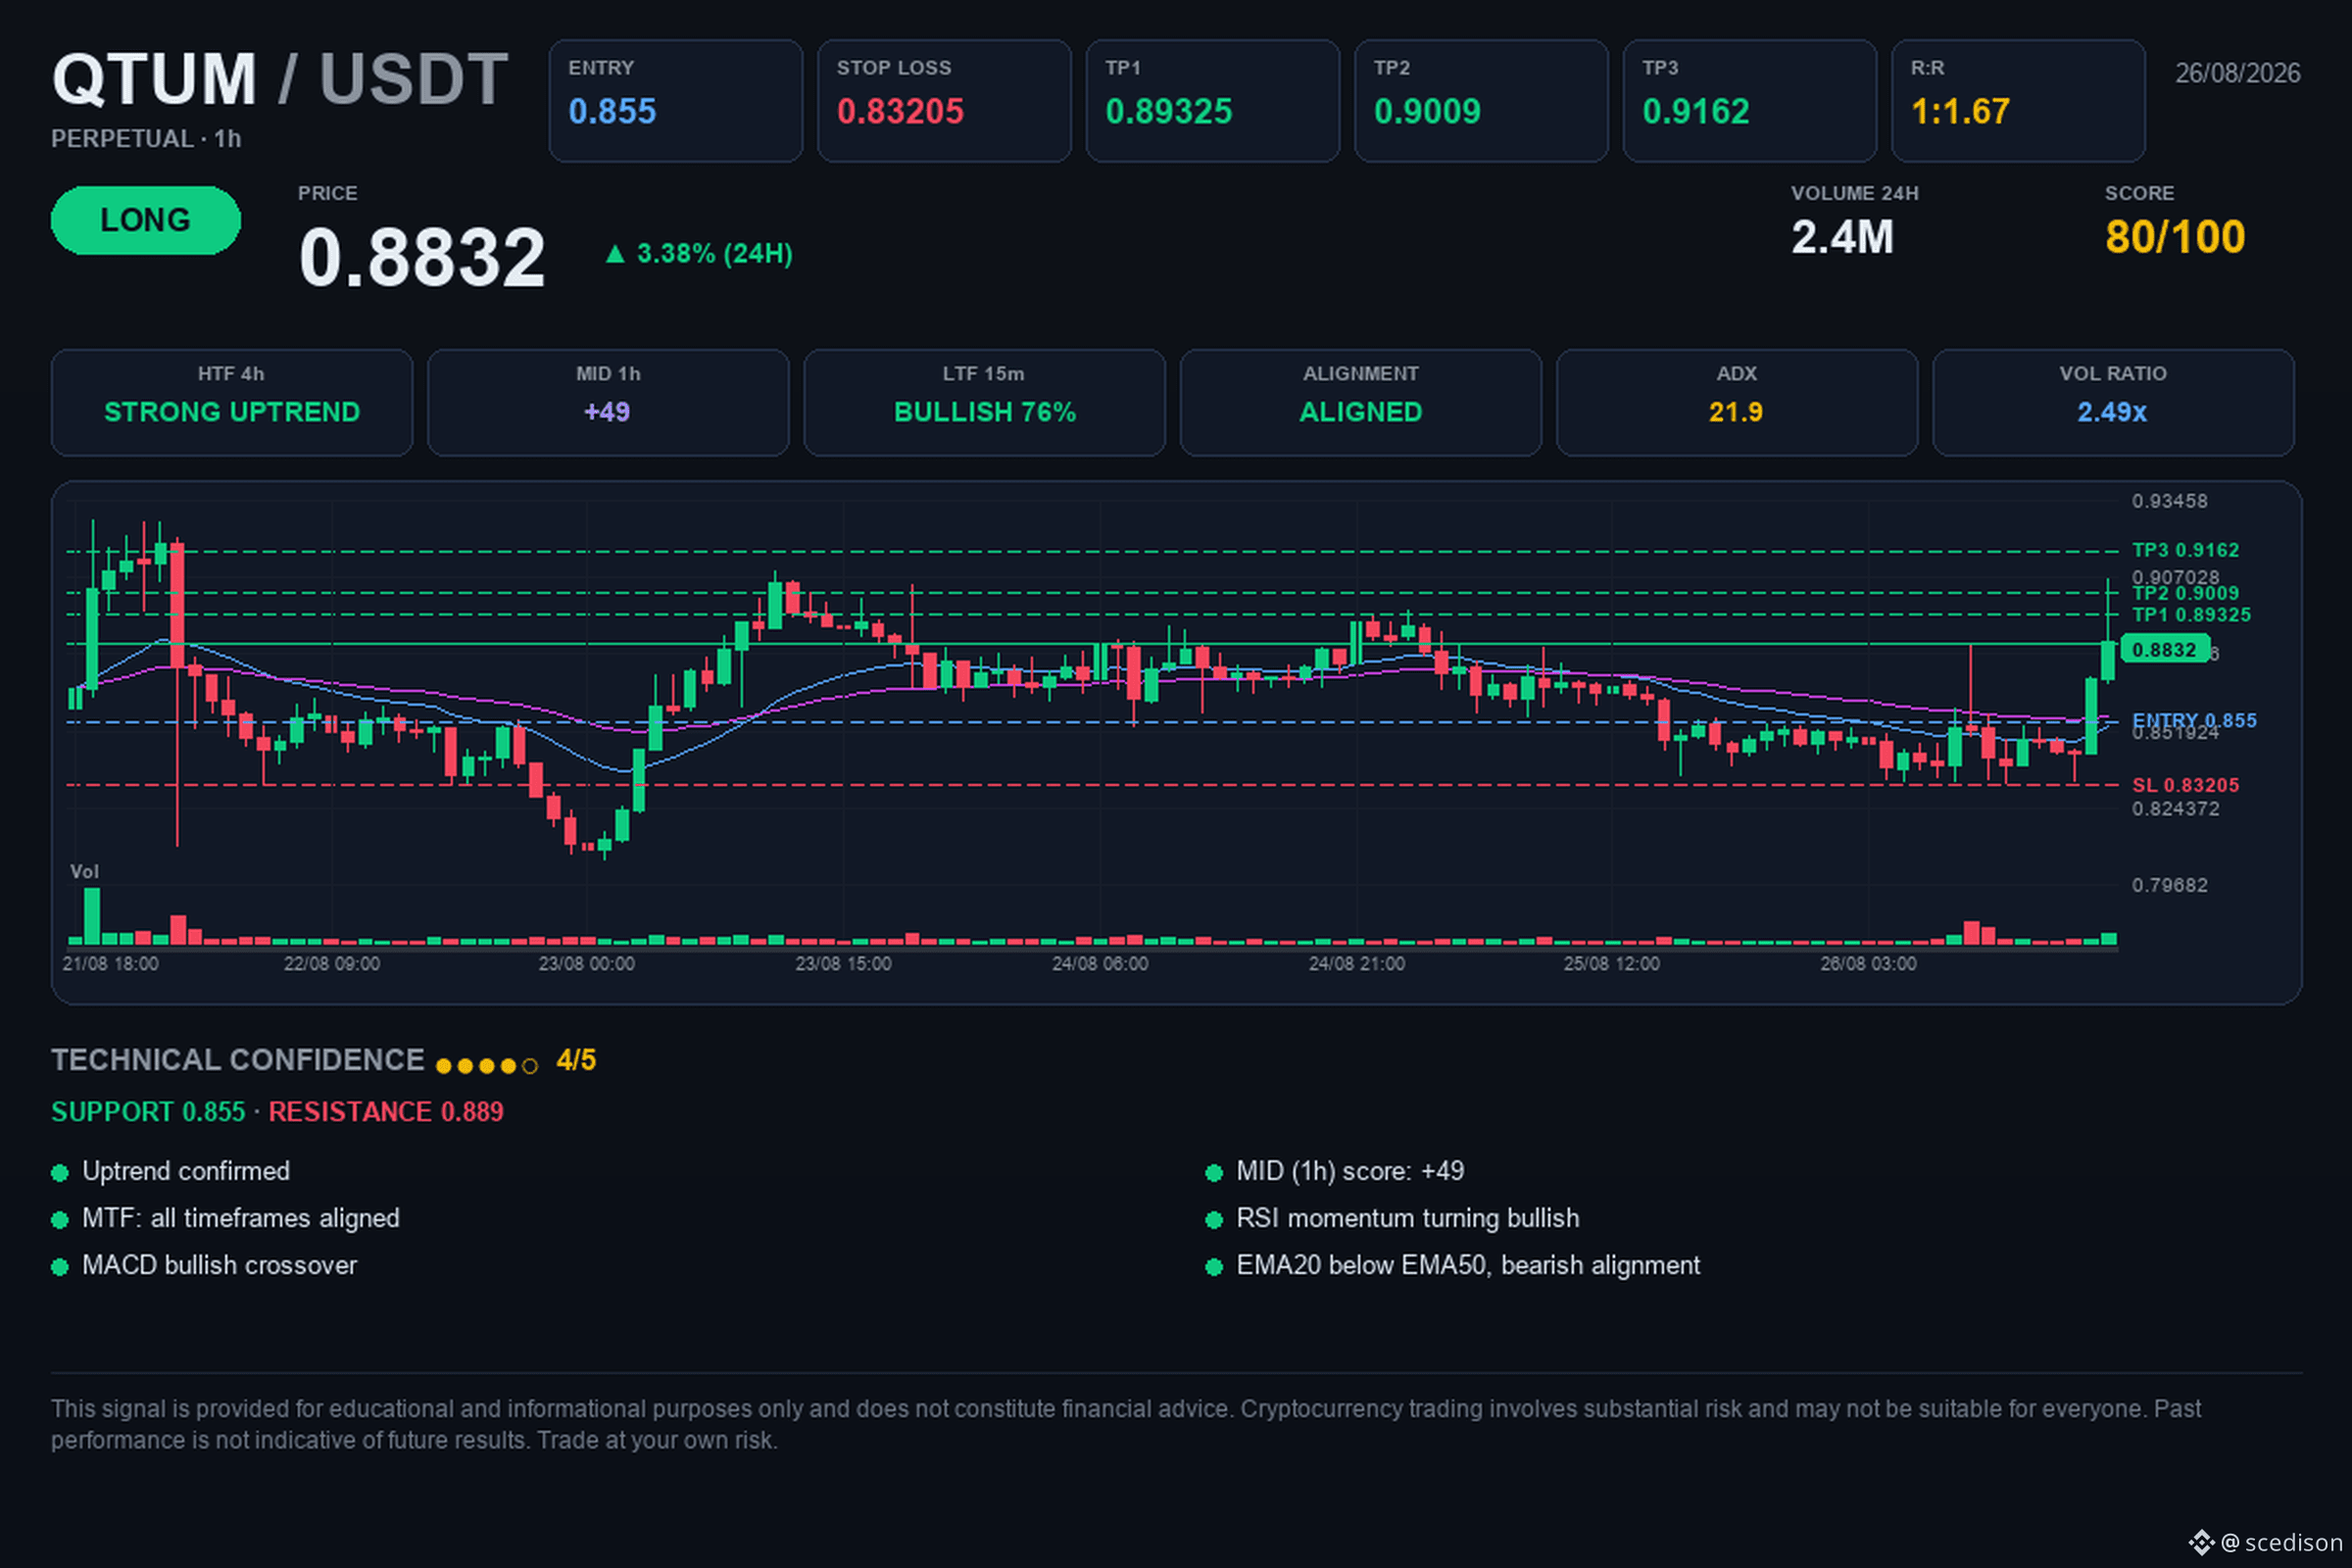
Task: Click the TP1 0.89325 chart line label
Action: [x=2191, y=615]
